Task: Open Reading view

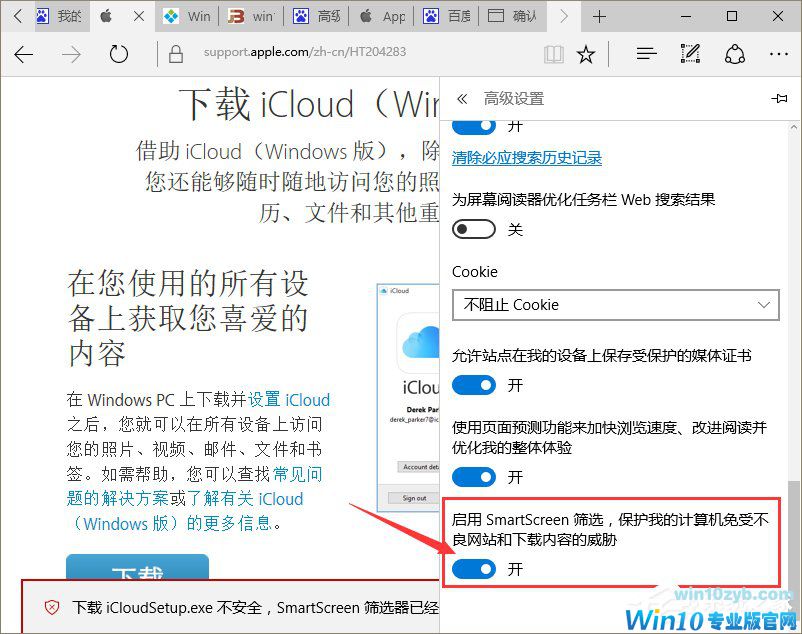Action: click(553, 56)
